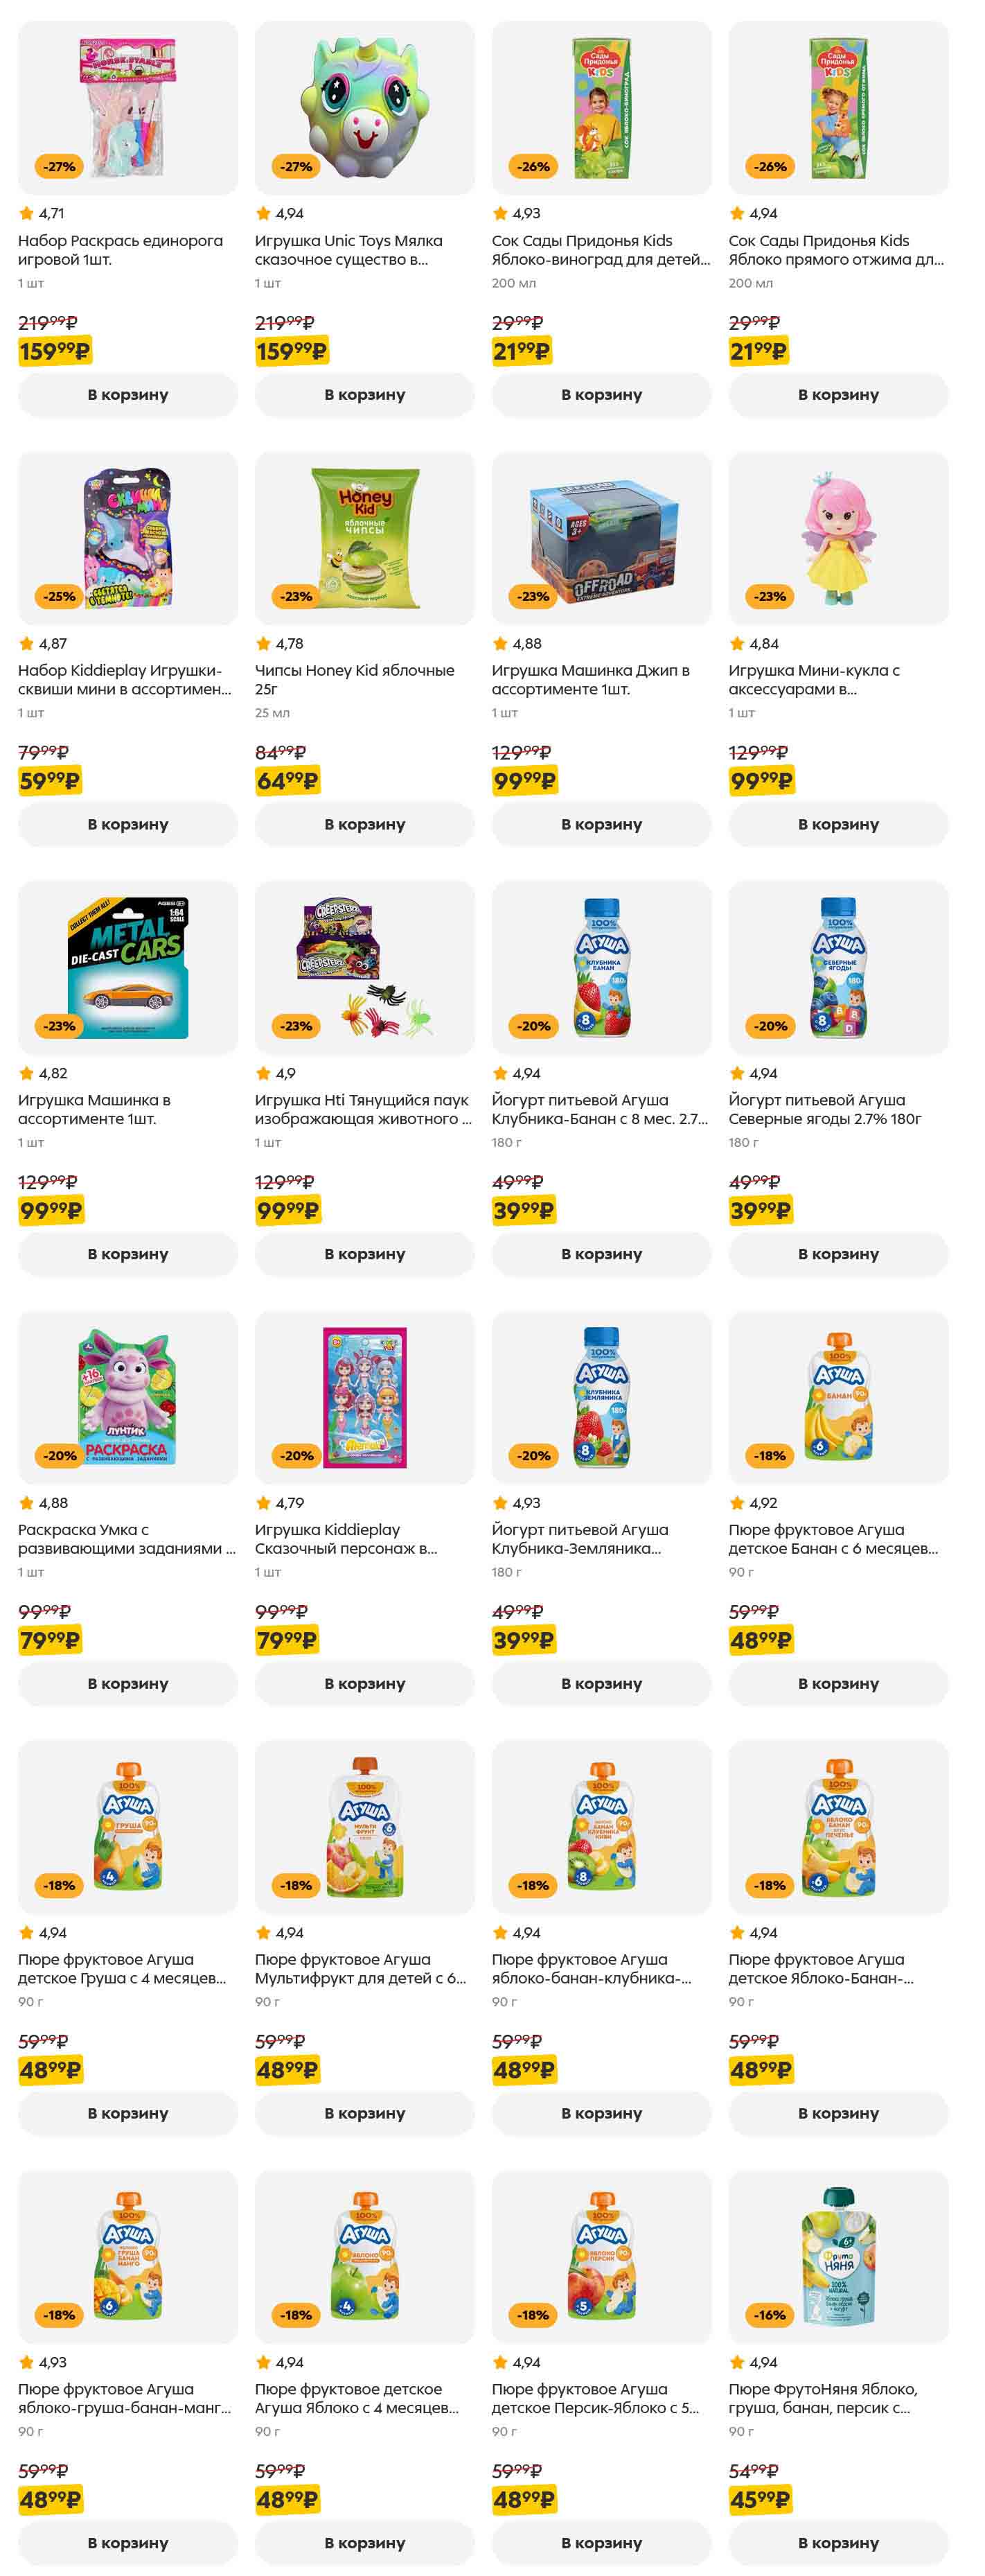The width and height of the screenshot is (985, 2576).
Task: Open the ФрутоНяня puree title link
Action: (821, 2398)
